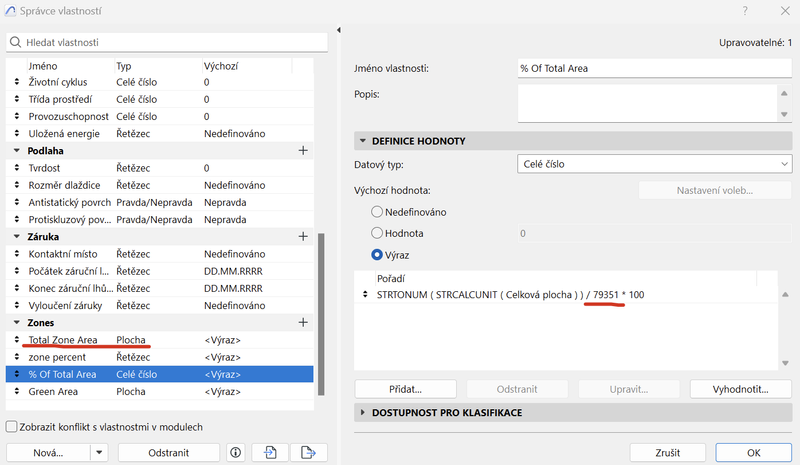Click the import properties icon

[x=270, y=452]
